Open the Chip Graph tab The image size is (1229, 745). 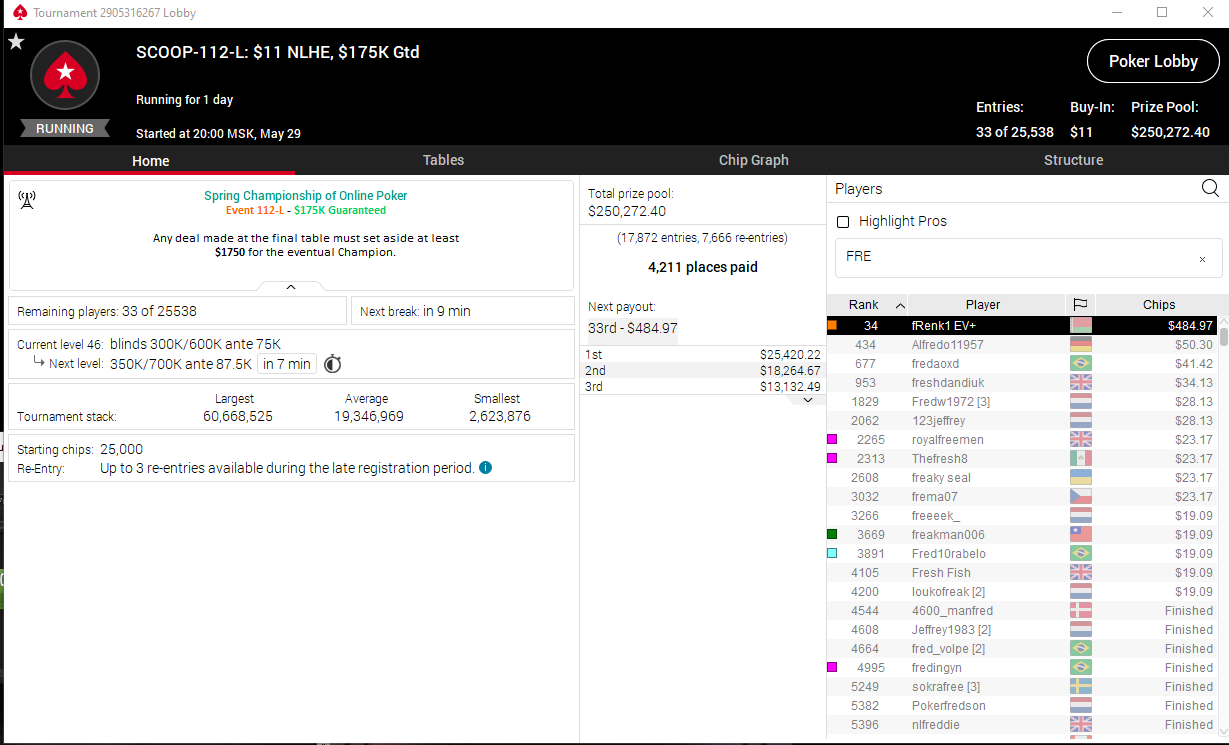753,160
